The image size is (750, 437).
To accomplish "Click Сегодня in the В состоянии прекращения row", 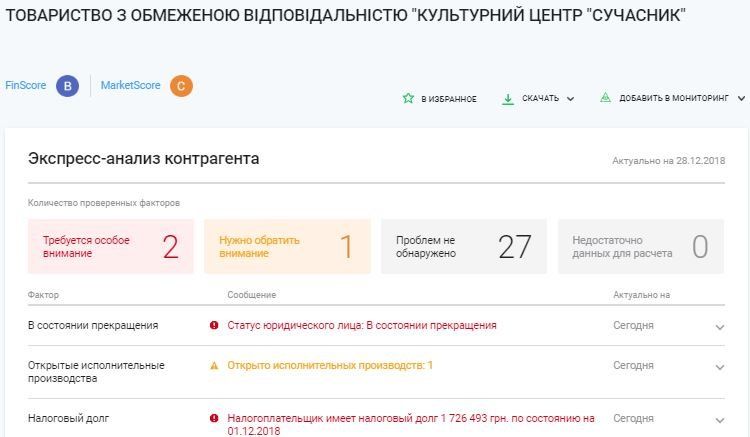I will (x=633, y=326).
